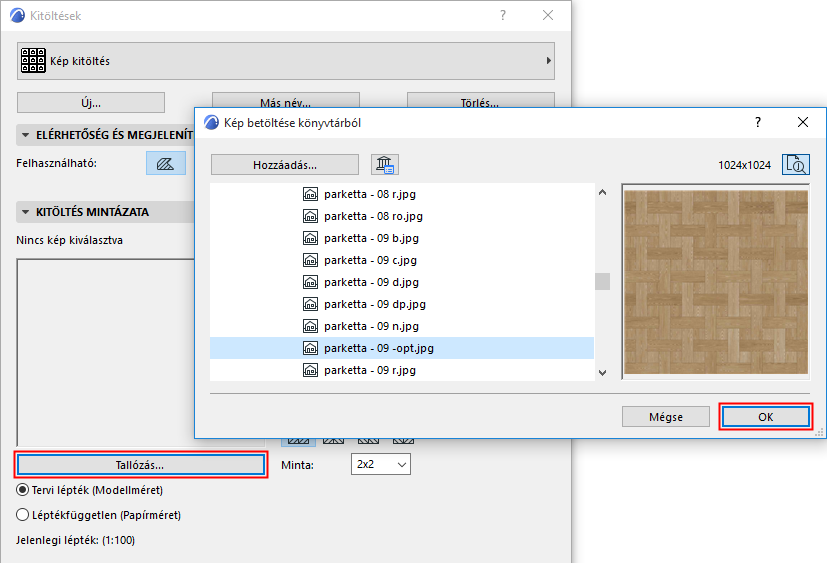827x563 pixels.
Task: Select parketta - 08 ro.jpg in the list
Action: click(x=402, y=216)
